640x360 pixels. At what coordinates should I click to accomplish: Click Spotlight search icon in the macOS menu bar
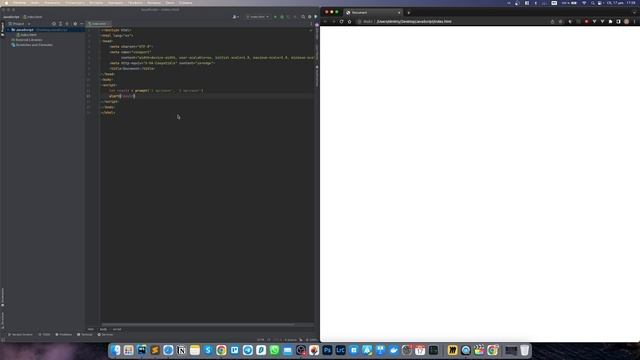coord(592,3)
